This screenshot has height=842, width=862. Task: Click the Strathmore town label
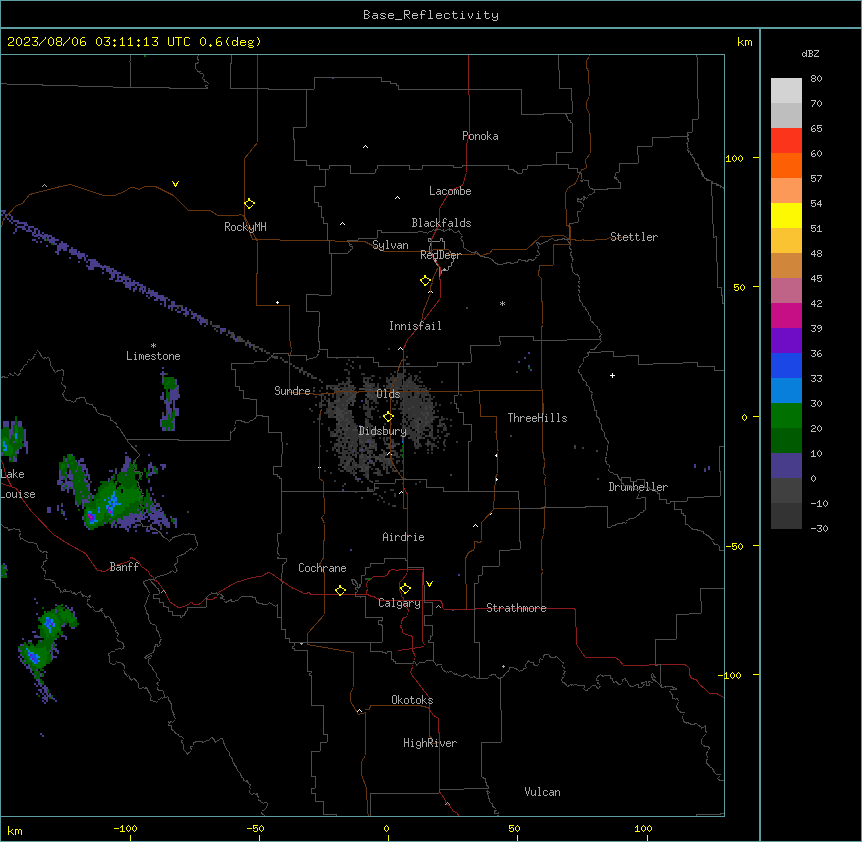point(516,608)
